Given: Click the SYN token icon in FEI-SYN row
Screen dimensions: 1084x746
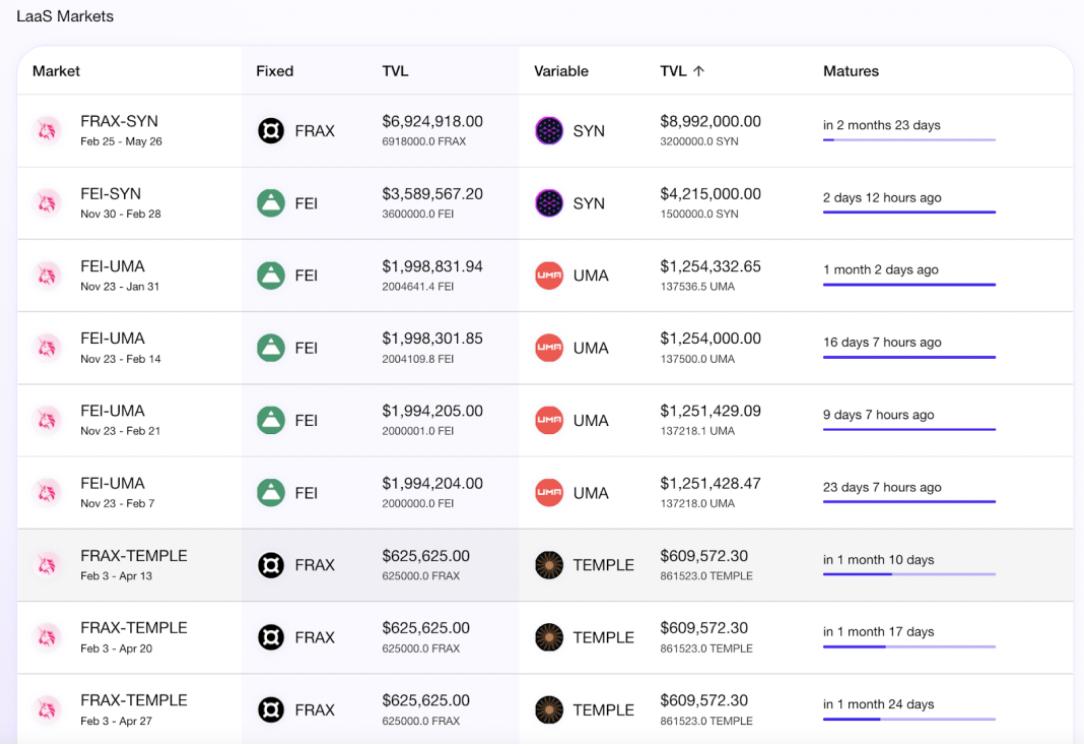Looking at the screenshot, I should 549,203.
